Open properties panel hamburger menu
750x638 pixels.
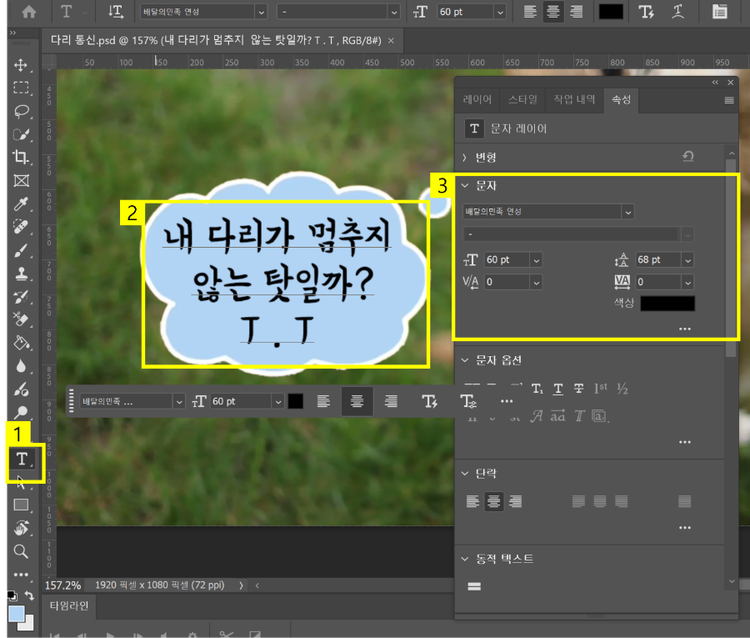tap(729, 100)
